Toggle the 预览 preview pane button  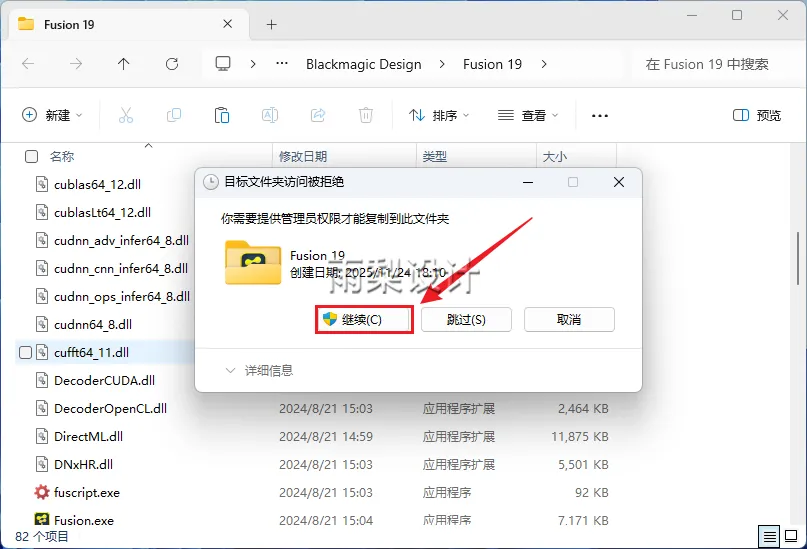coord(757,115)
